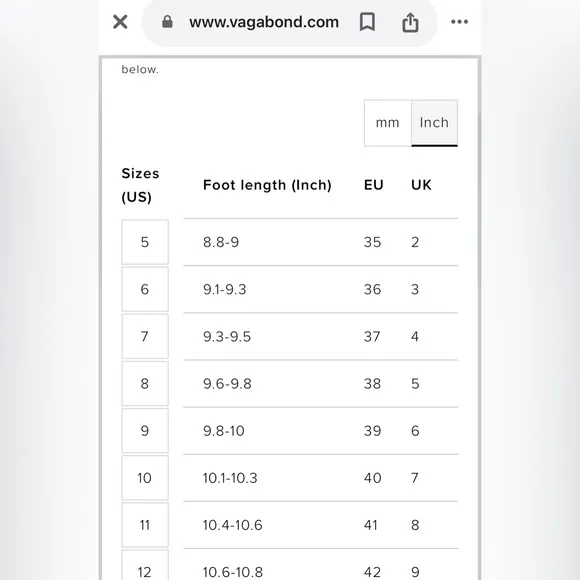Click the EU column header
Viewport: 580px width, 580px height.
pyautogui.click(x=374, y=185)
